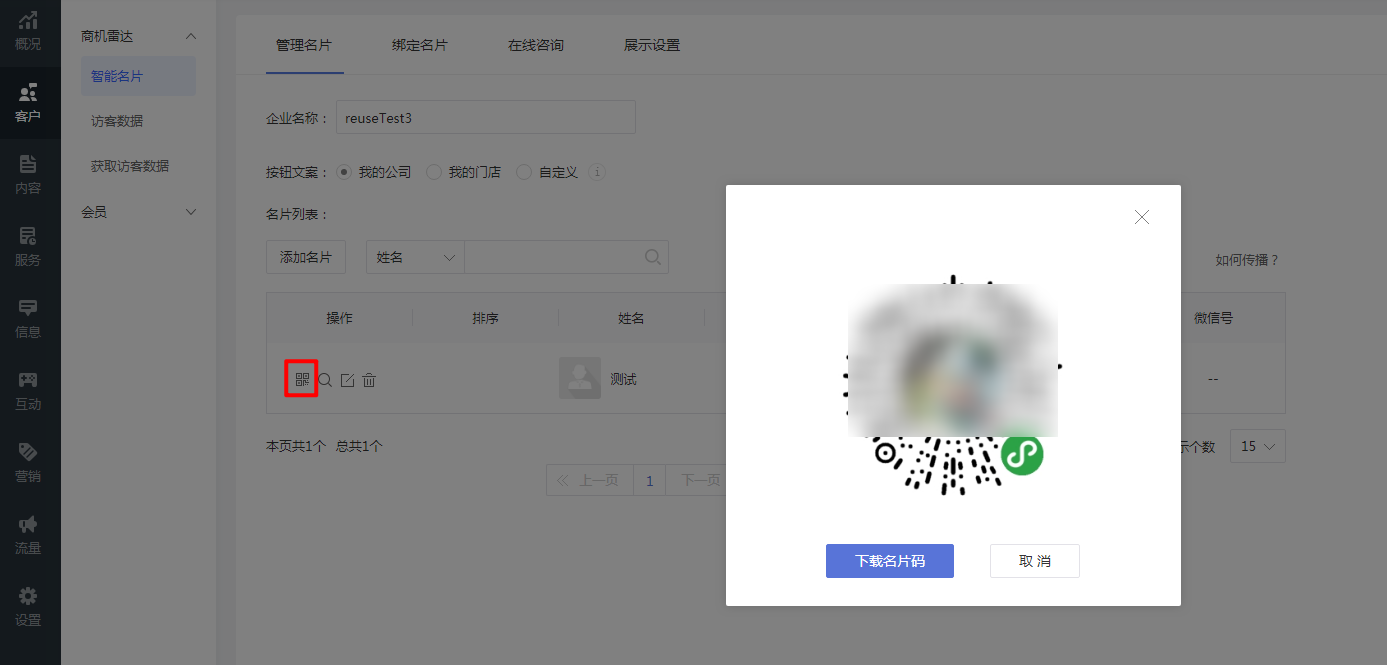Go to previous page via 上一页

[x=590, y=480]
